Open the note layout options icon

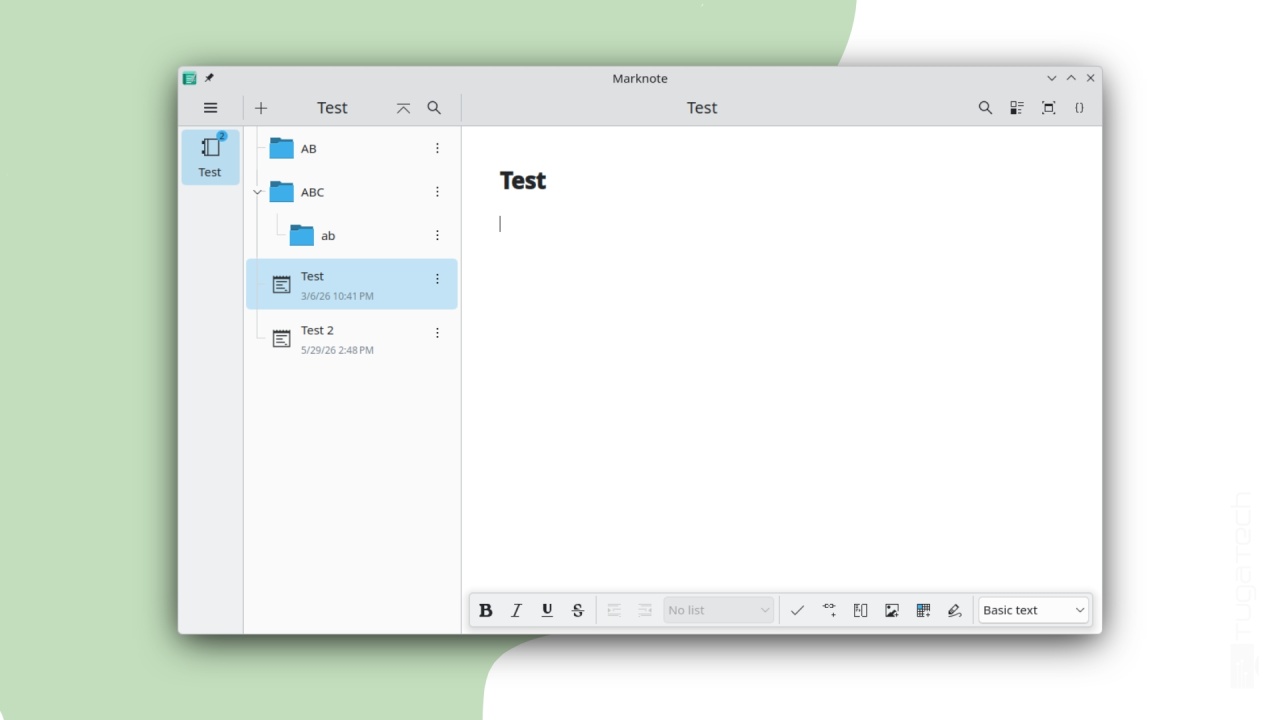pyautogui.click(x=1017, y=108)
